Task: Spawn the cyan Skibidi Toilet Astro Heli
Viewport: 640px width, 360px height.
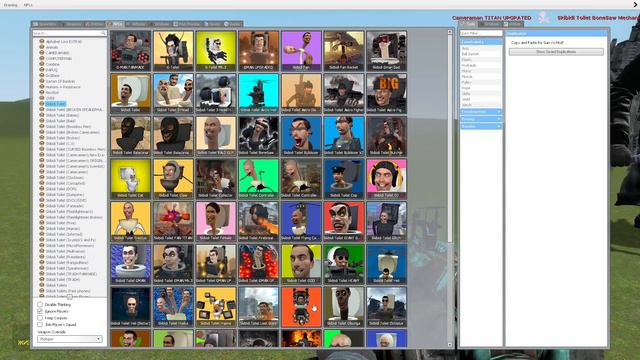Action: point(258,93)
